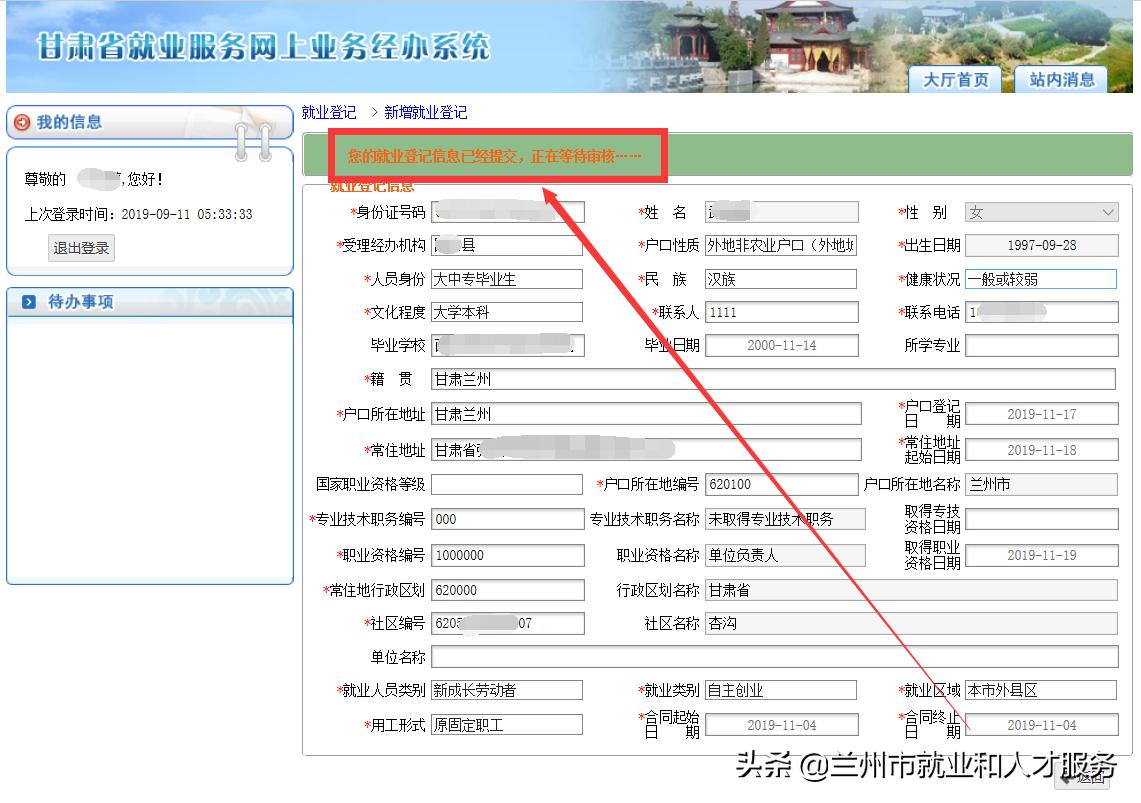Click the 待办事项 arrow icon
Viewport: 1141px width, 803px height.
tap(28, 302)
